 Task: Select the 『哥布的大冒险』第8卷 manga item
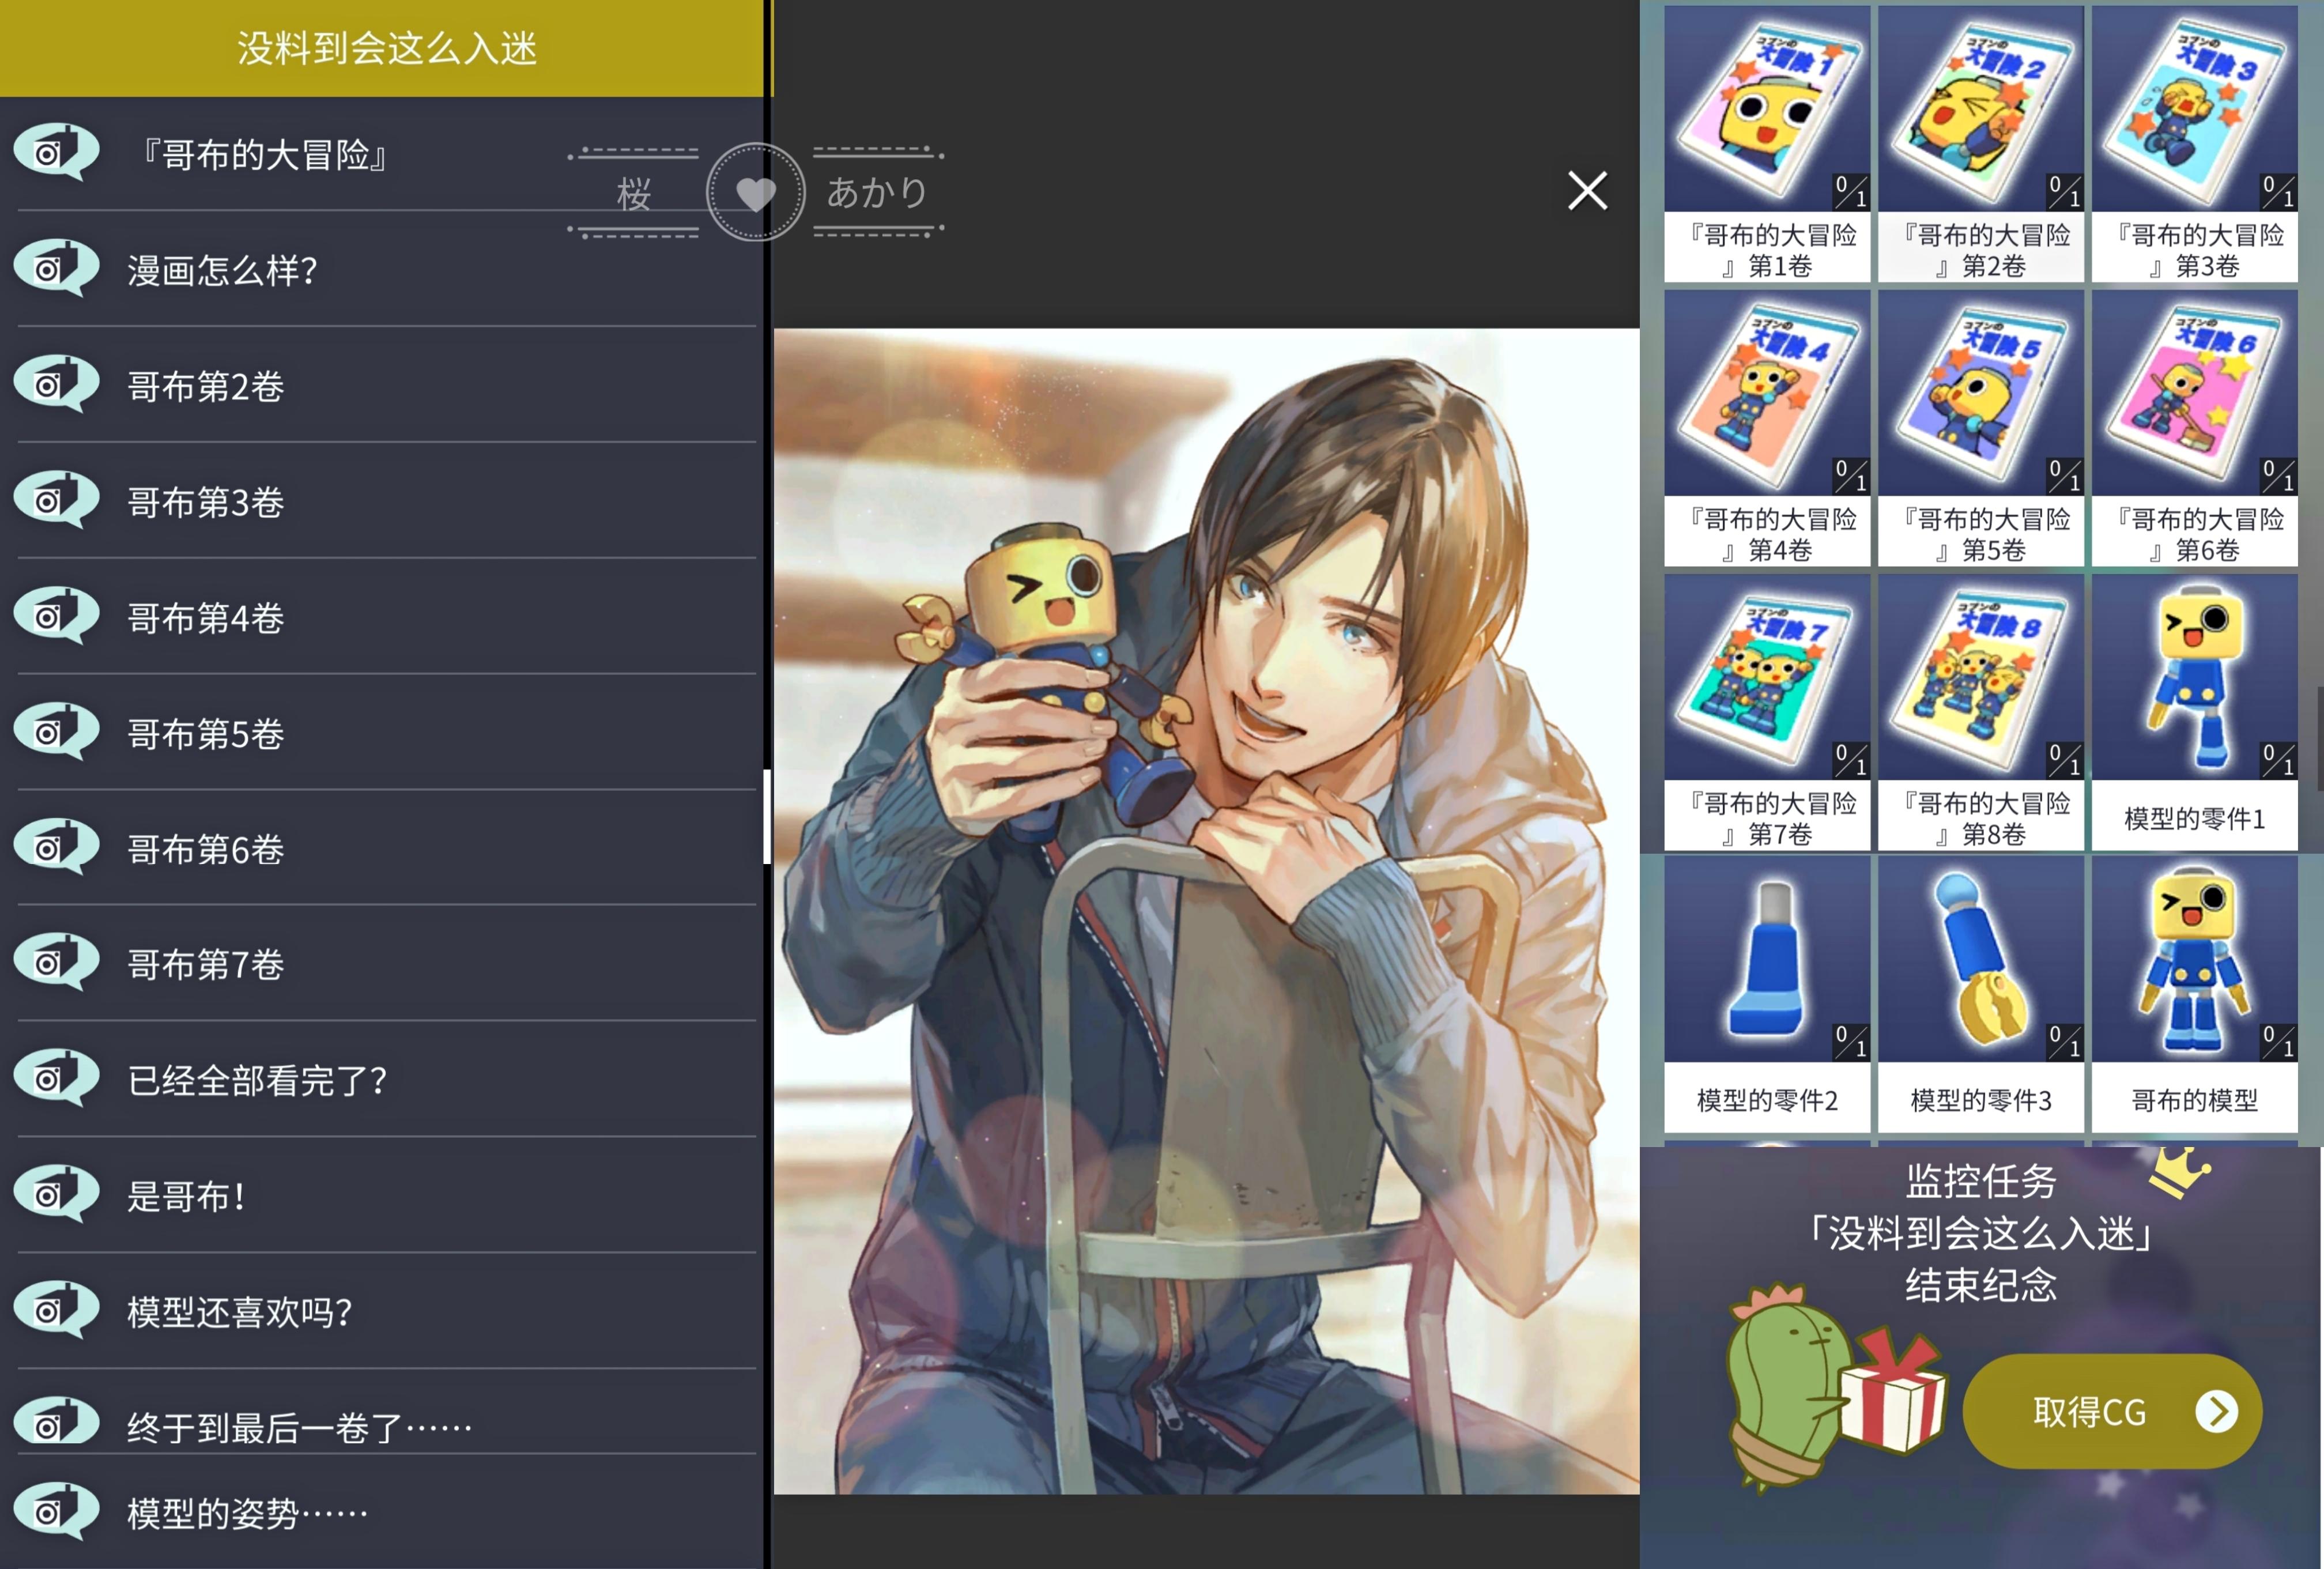(1980, 711)
